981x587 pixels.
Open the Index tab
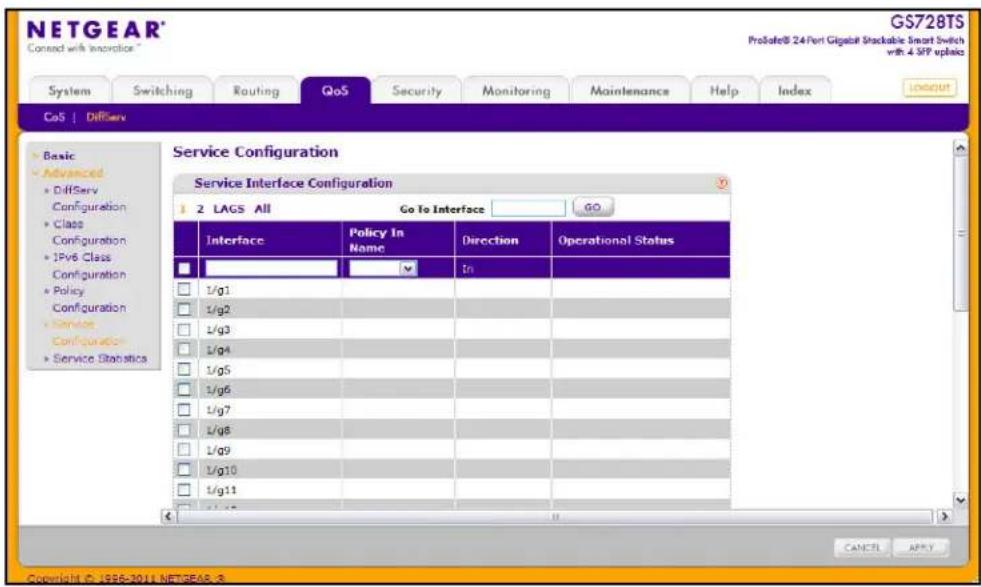tap(795, 91)
